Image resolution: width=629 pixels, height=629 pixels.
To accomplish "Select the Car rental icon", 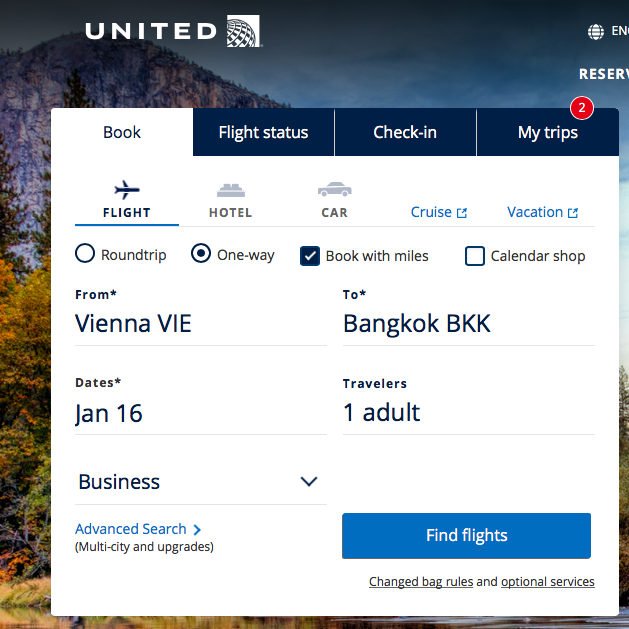I will [334, 190].
